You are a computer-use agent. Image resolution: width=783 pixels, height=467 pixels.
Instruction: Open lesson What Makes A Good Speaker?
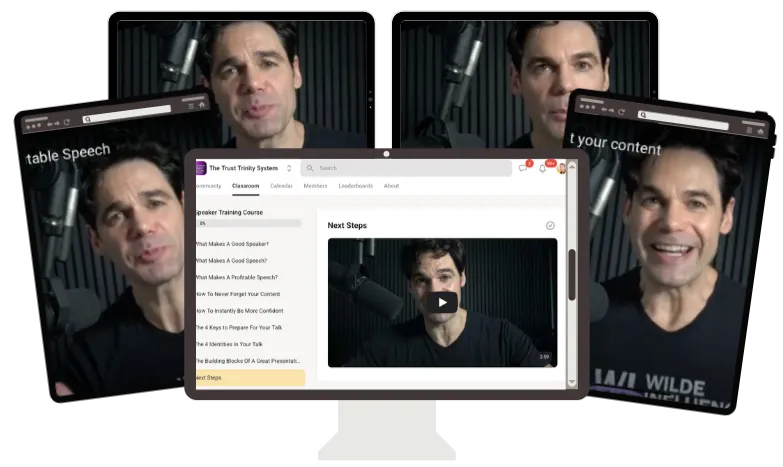pos(232,244)
